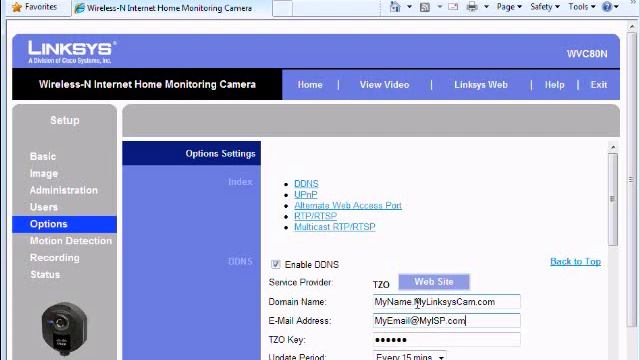The width and height of the screenshot is (640, 360).
Task: Jump to the Multicast RTP/RTSP link
Action: [335, 227]
